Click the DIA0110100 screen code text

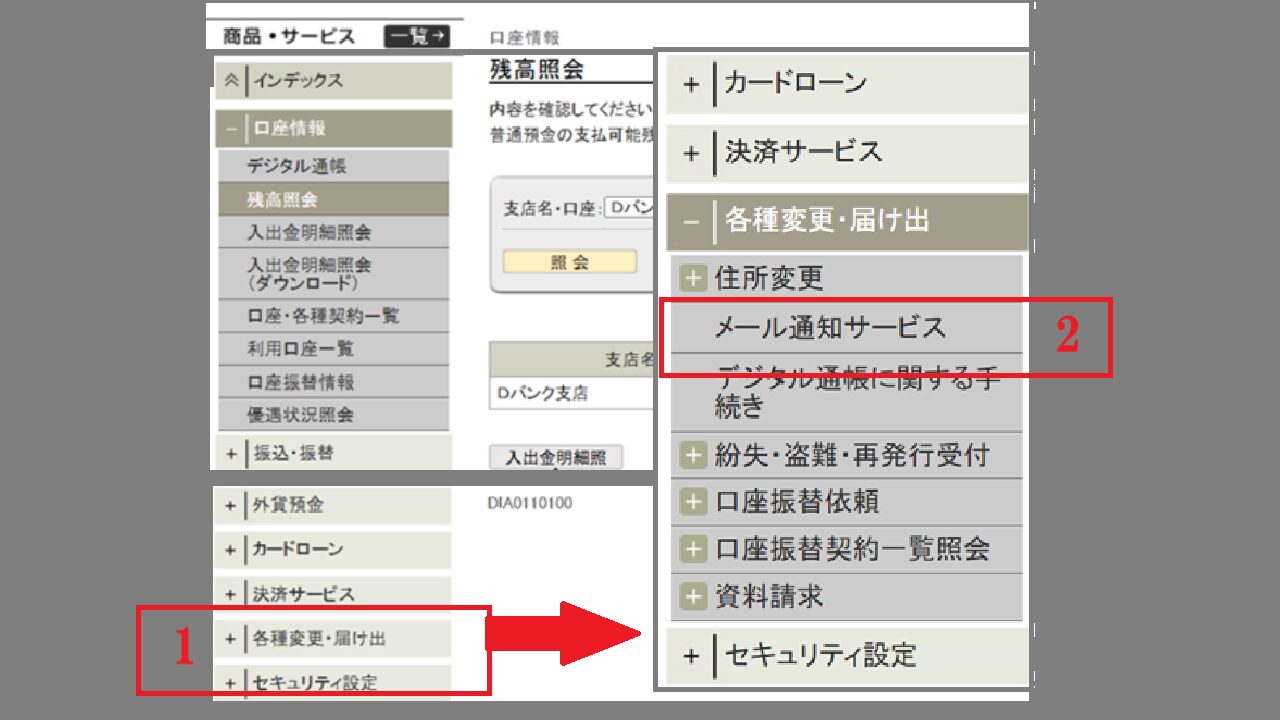(530, 503)
